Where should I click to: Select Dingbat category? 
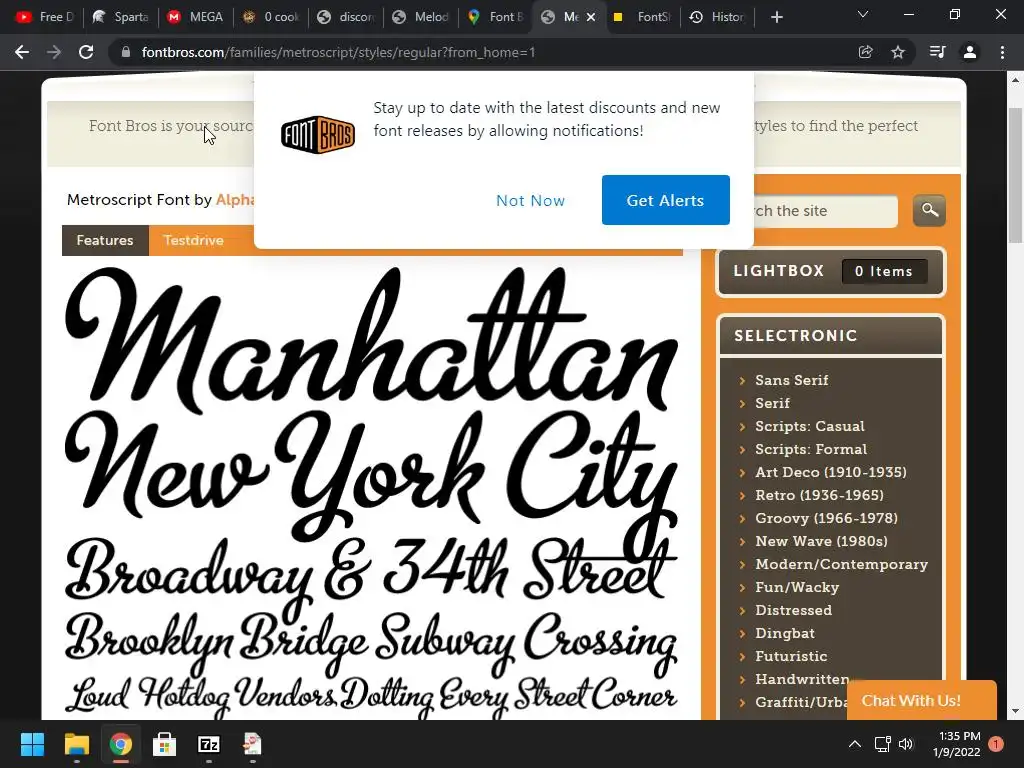tap(785, 633)
